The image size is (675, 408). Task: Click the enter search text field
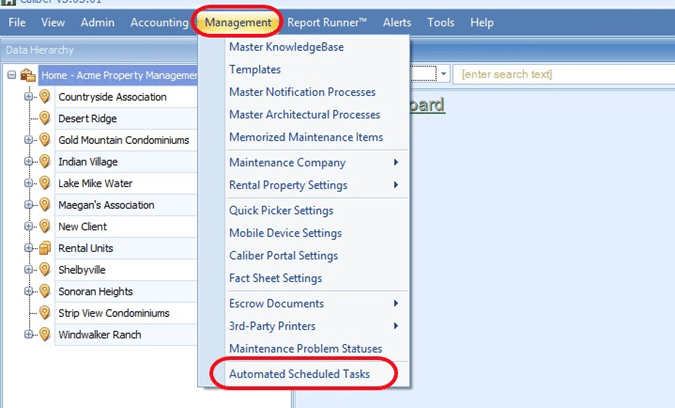pyautogui.click(x=564, y=74)
